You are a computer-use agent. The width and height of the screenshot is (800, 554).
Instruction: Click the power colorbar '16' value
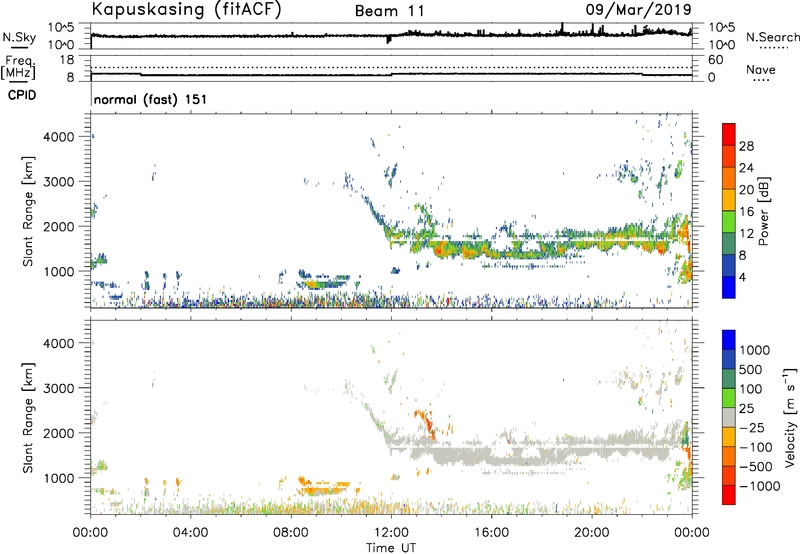pos(746,212)
